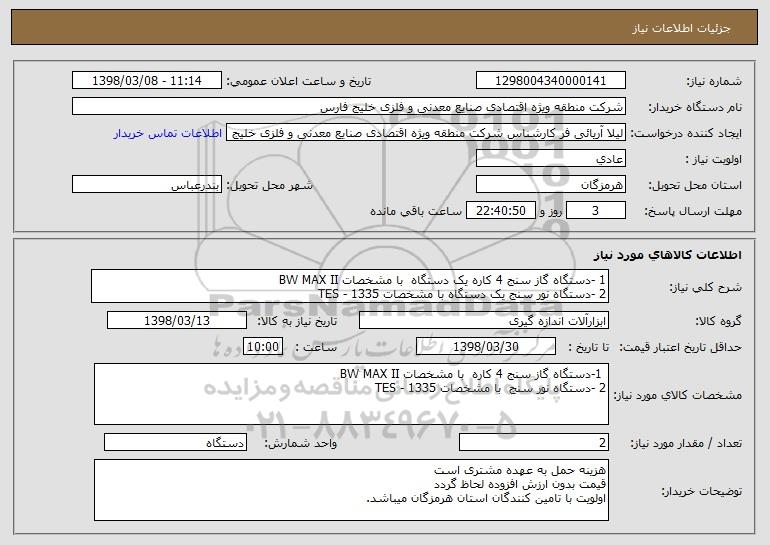Click the label نام دستگاه خریدار

coord(695,107)
